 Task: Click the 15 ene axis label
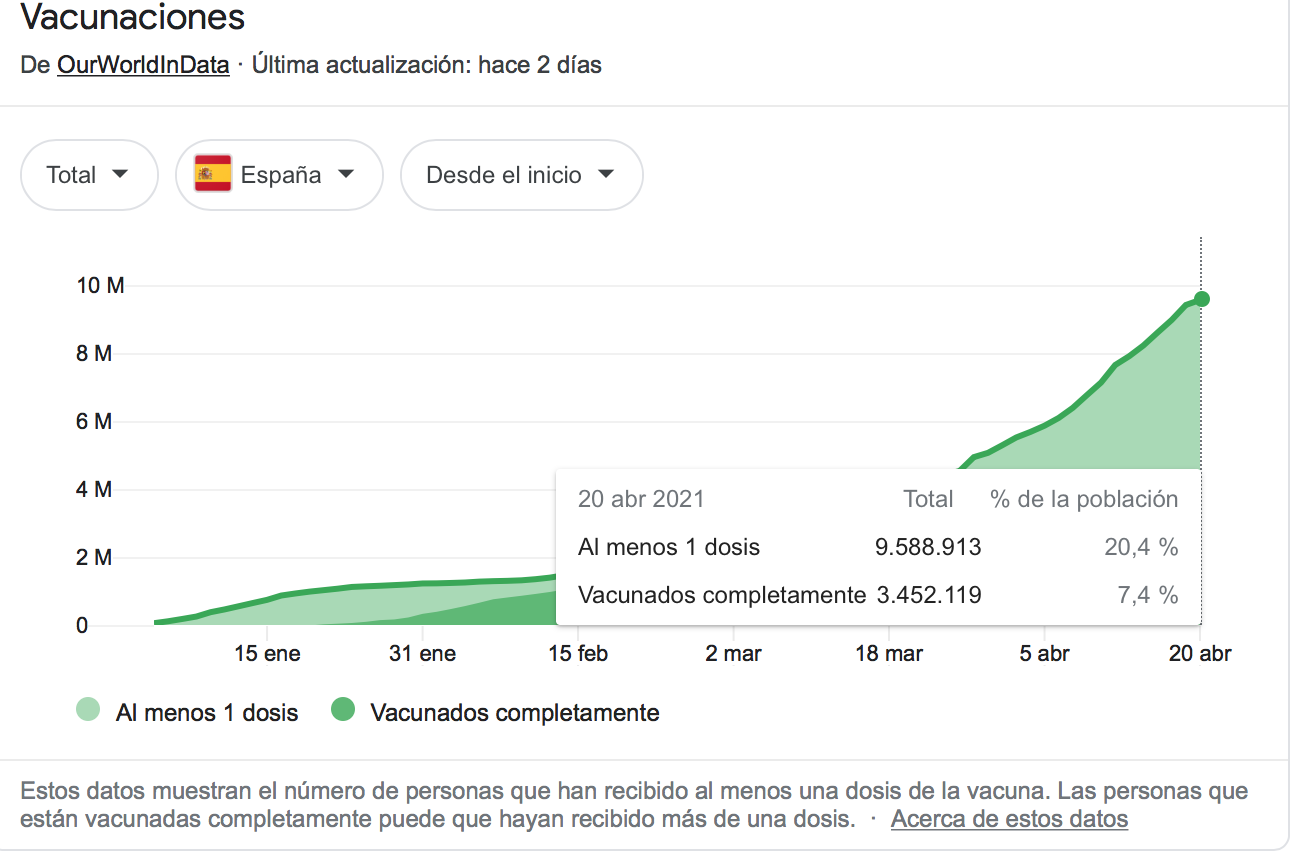[x=267, y=654]
